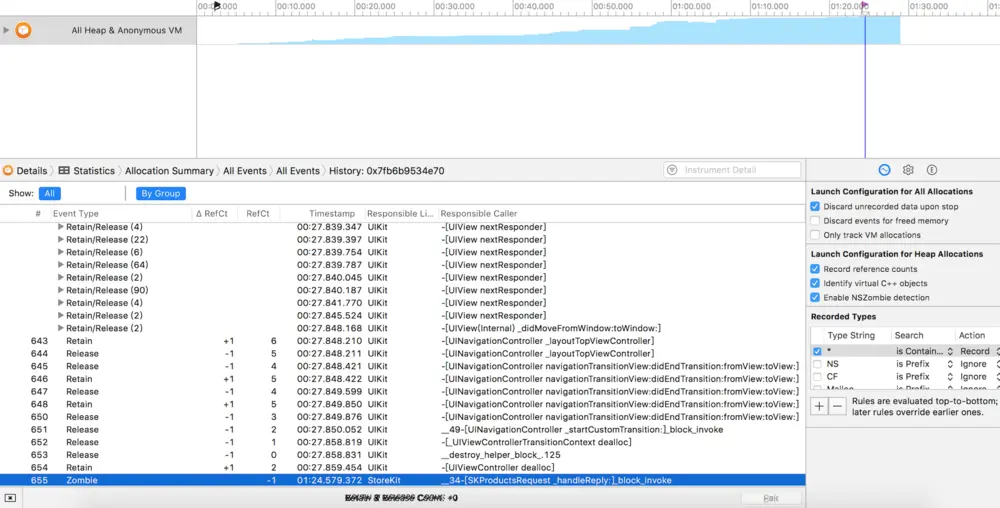
Task: Enable Discard events for freed memory
Action: [815, 221]
